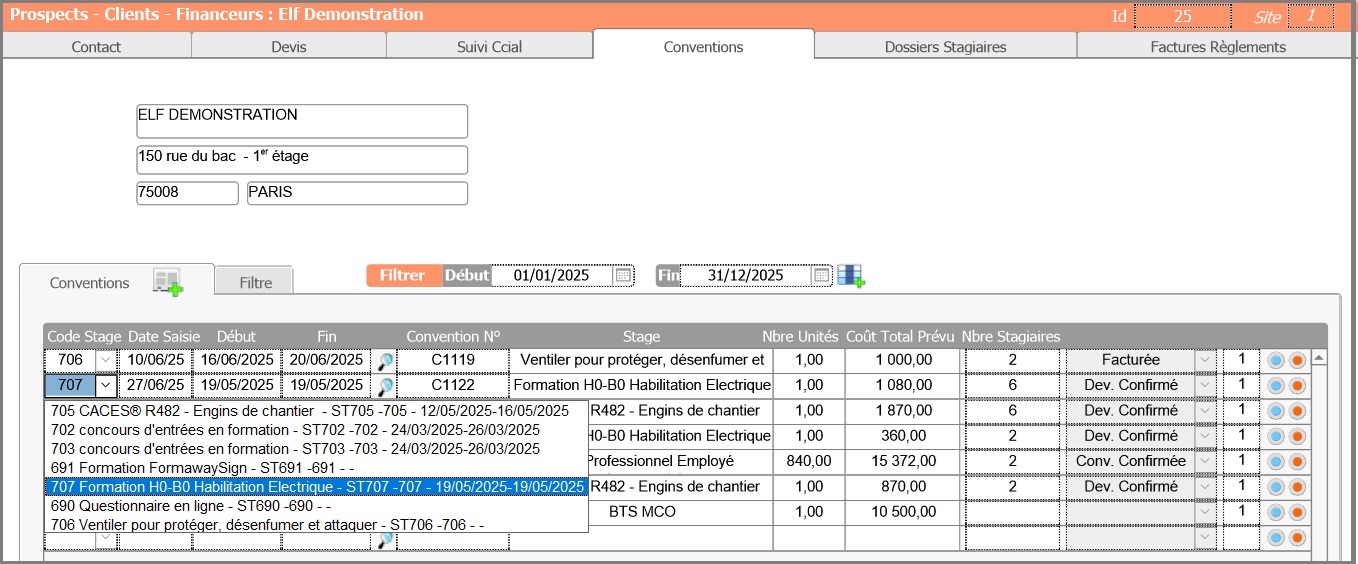Expand the Facturée status dropdown

tap(1205, 360)
